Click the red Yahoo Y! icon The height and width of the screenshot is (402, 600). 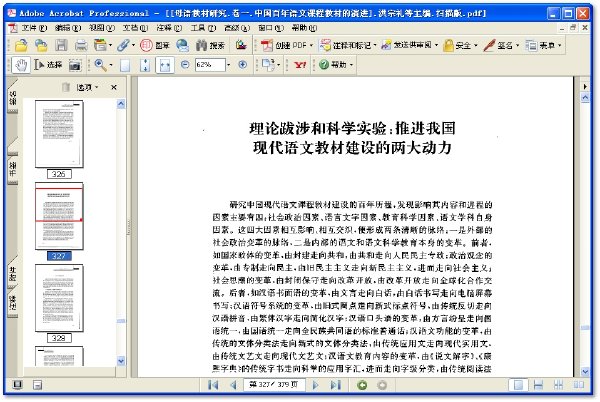300,65
